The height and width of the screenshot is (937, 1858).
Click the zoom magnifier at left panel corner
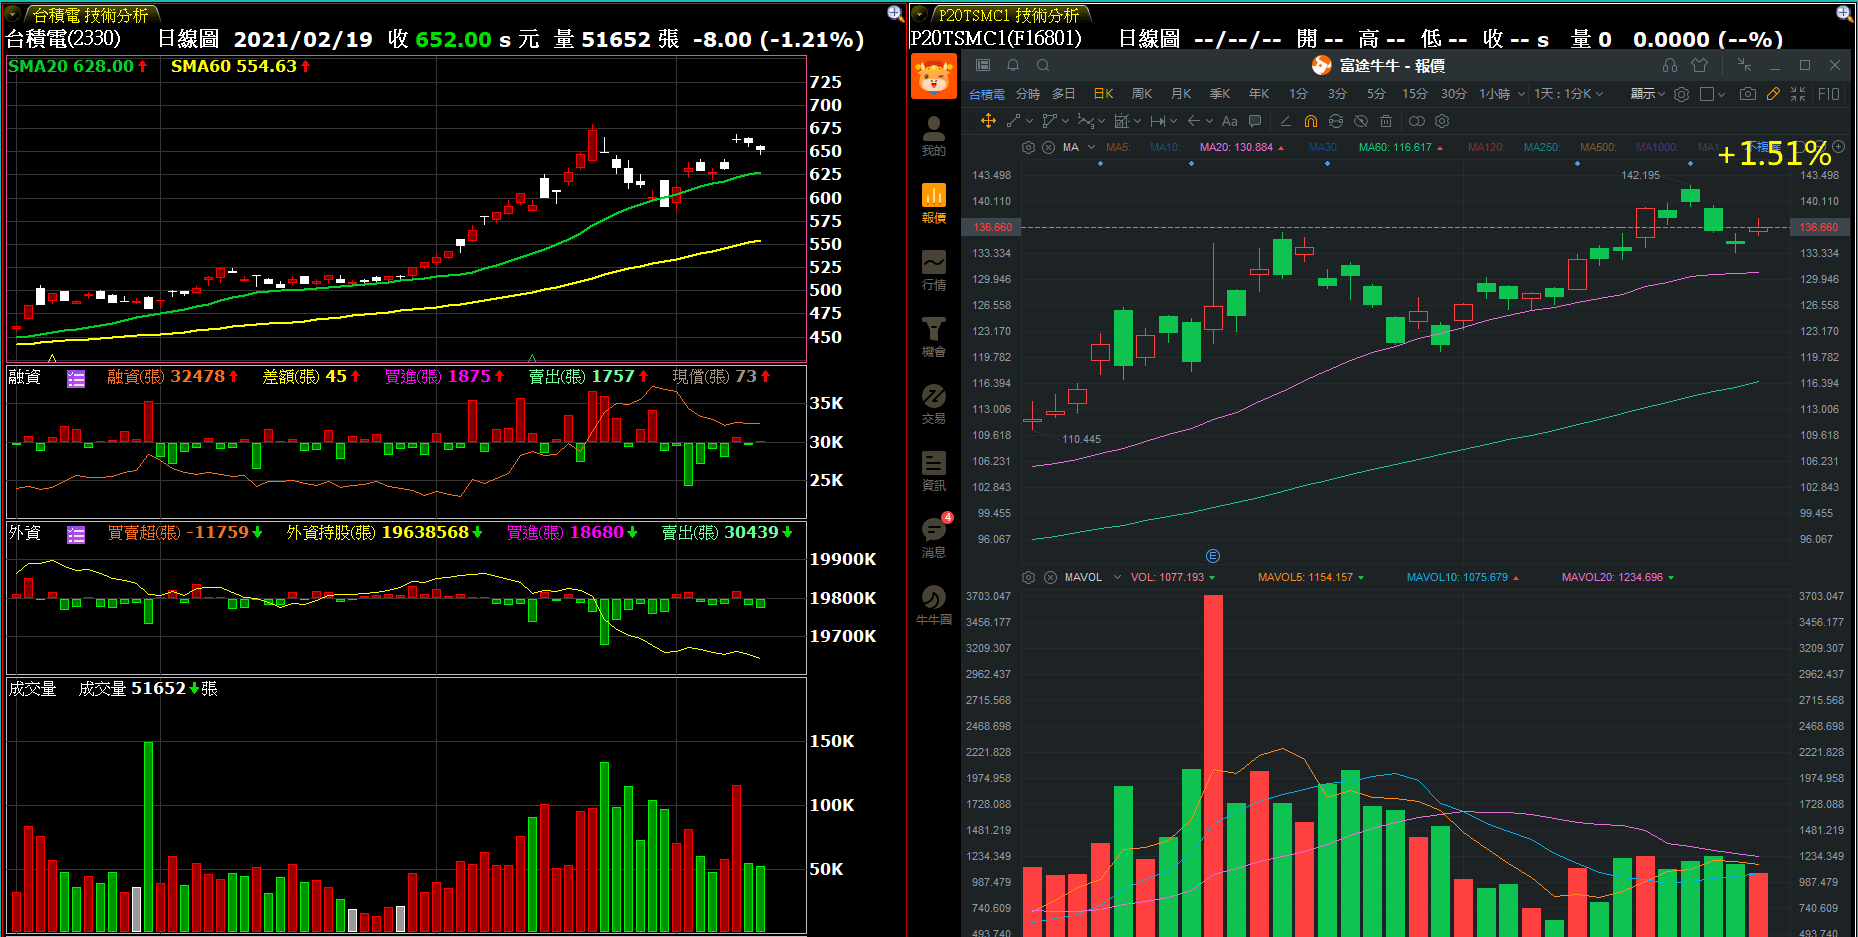(x=895, y=13)
